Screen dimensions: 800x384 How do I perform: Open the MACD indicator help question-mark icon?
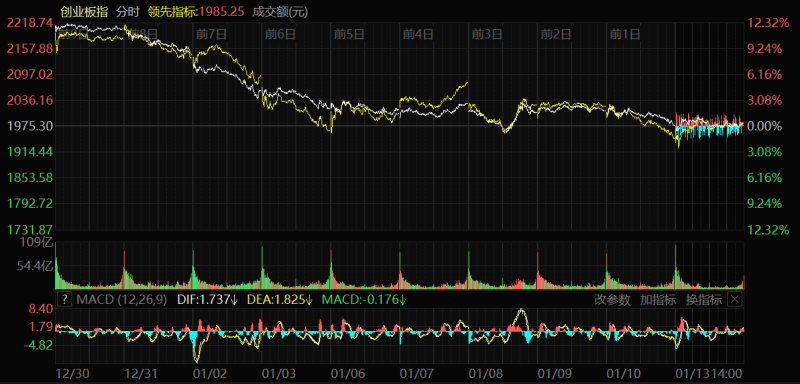[64, 300]
